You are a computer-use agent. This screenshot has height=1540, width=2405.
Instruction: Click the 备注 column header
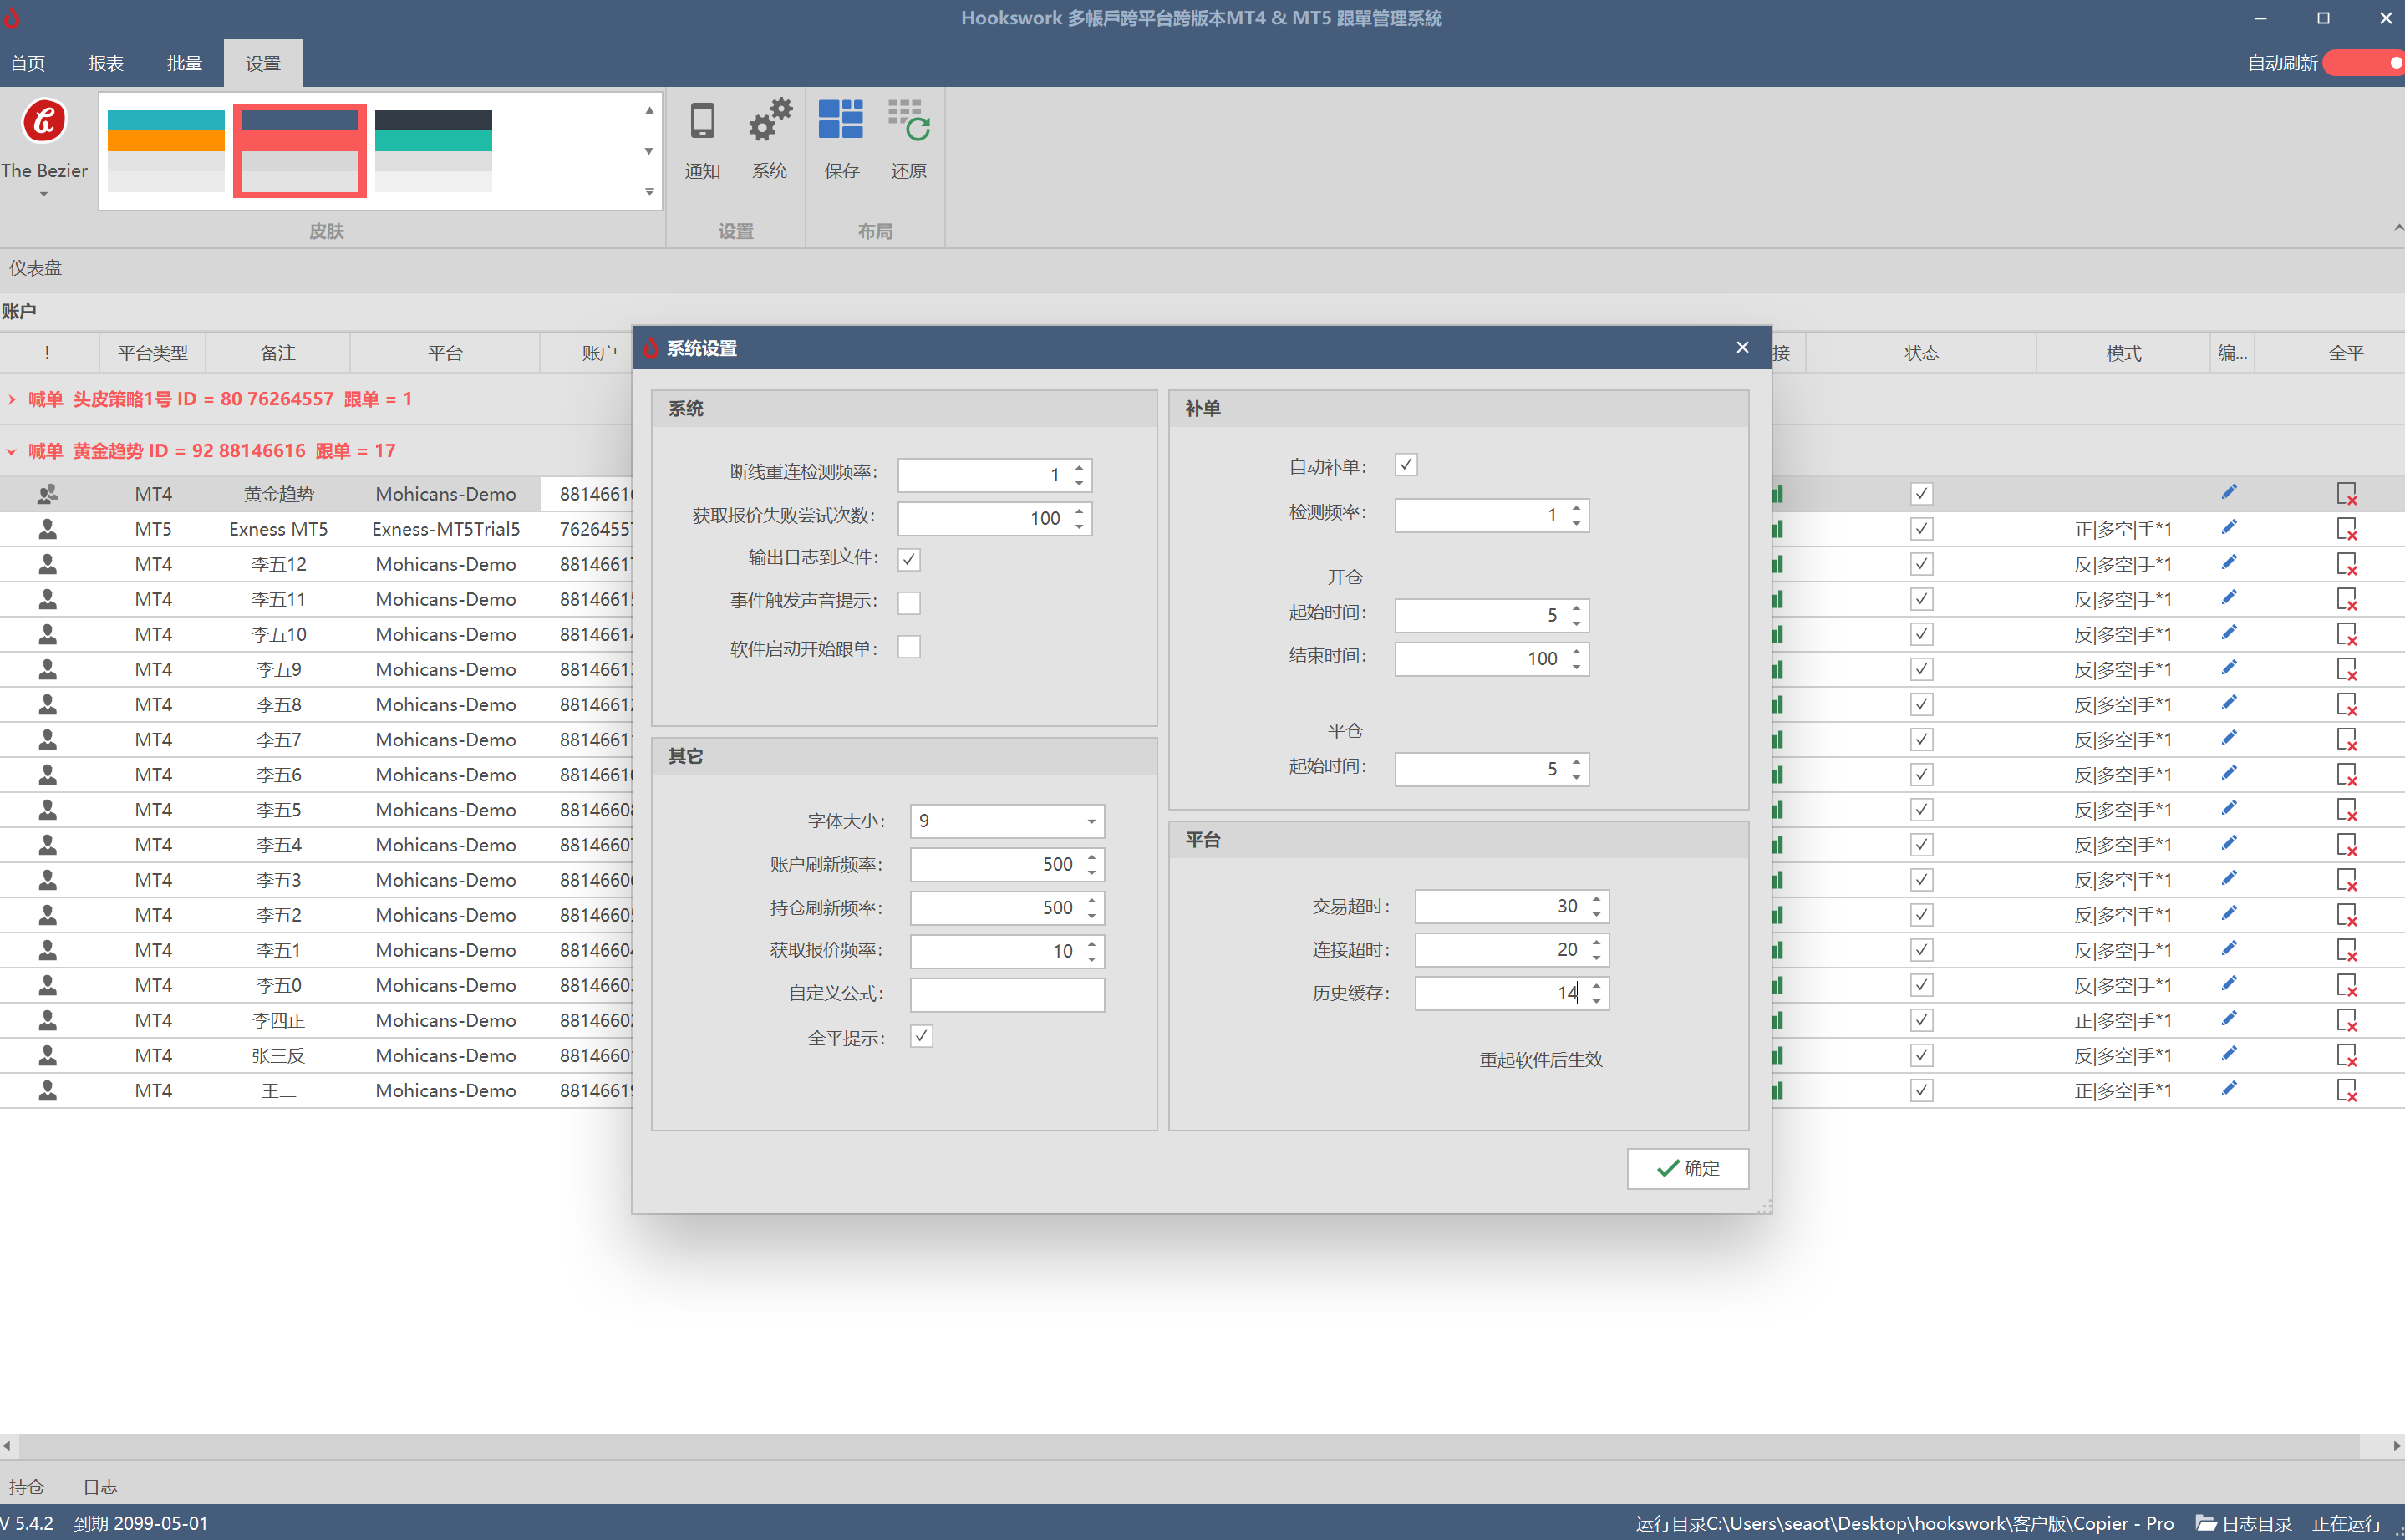pos(278,353)
